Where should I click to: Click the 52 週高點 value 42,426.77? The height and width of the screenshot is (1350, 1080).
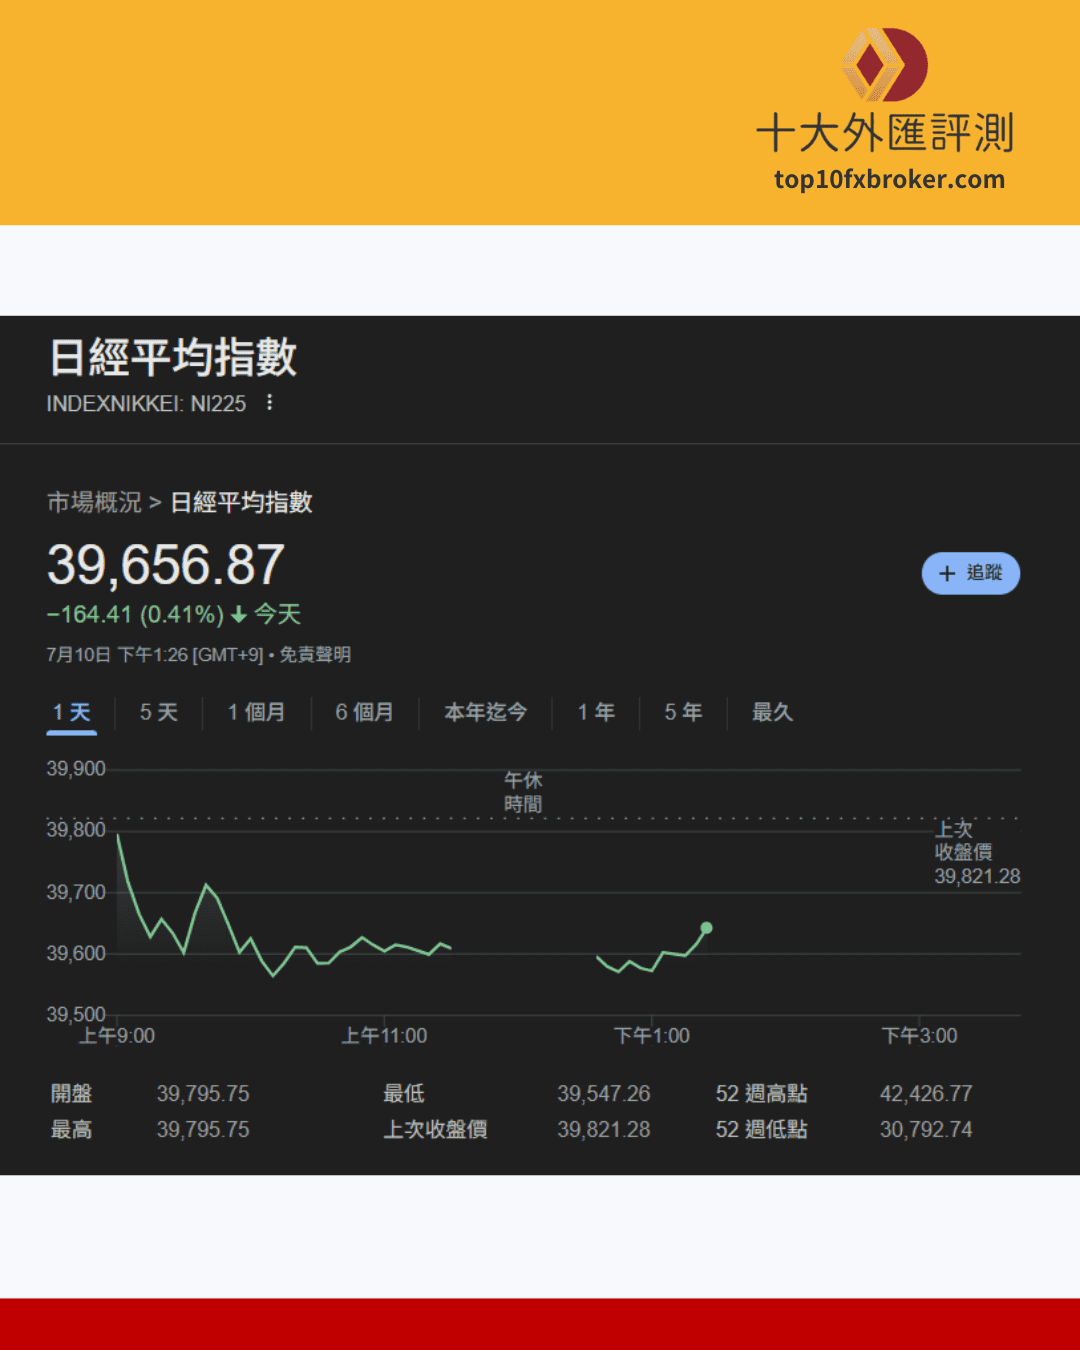(925, 1094)
